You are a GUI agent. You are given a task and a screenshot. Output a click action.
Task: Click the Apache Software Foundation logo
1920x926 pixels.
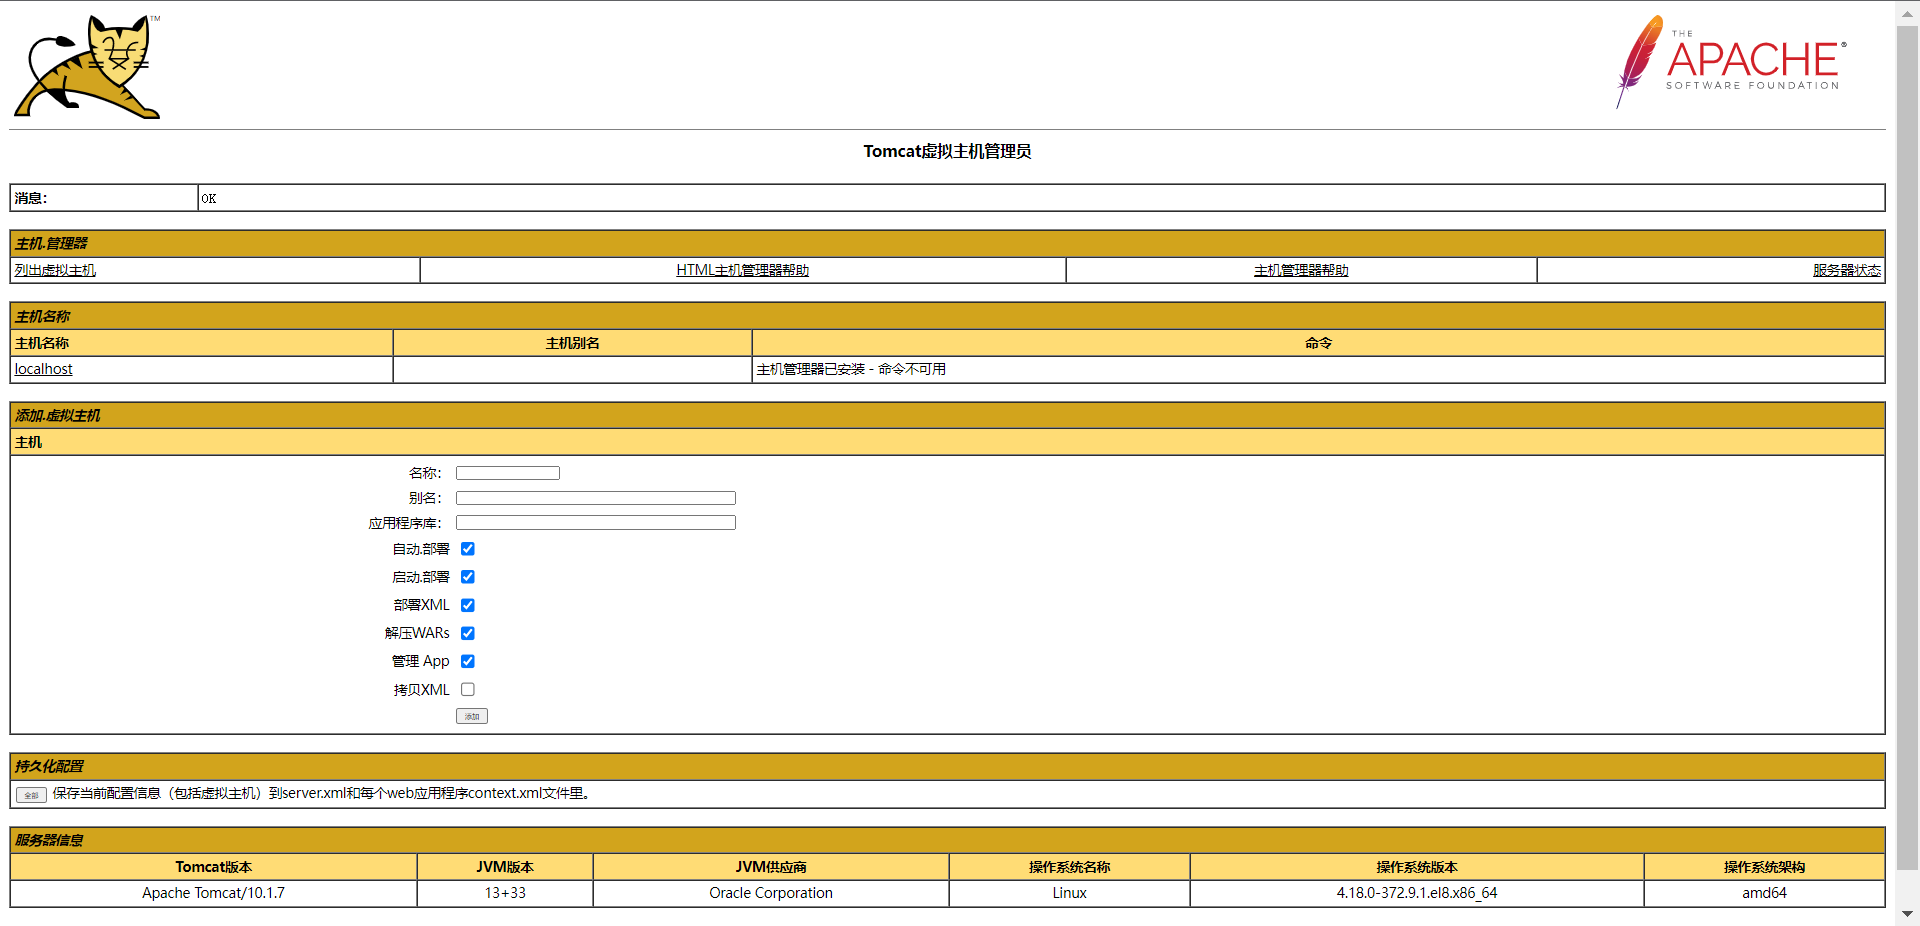[x=1731, y=62]
